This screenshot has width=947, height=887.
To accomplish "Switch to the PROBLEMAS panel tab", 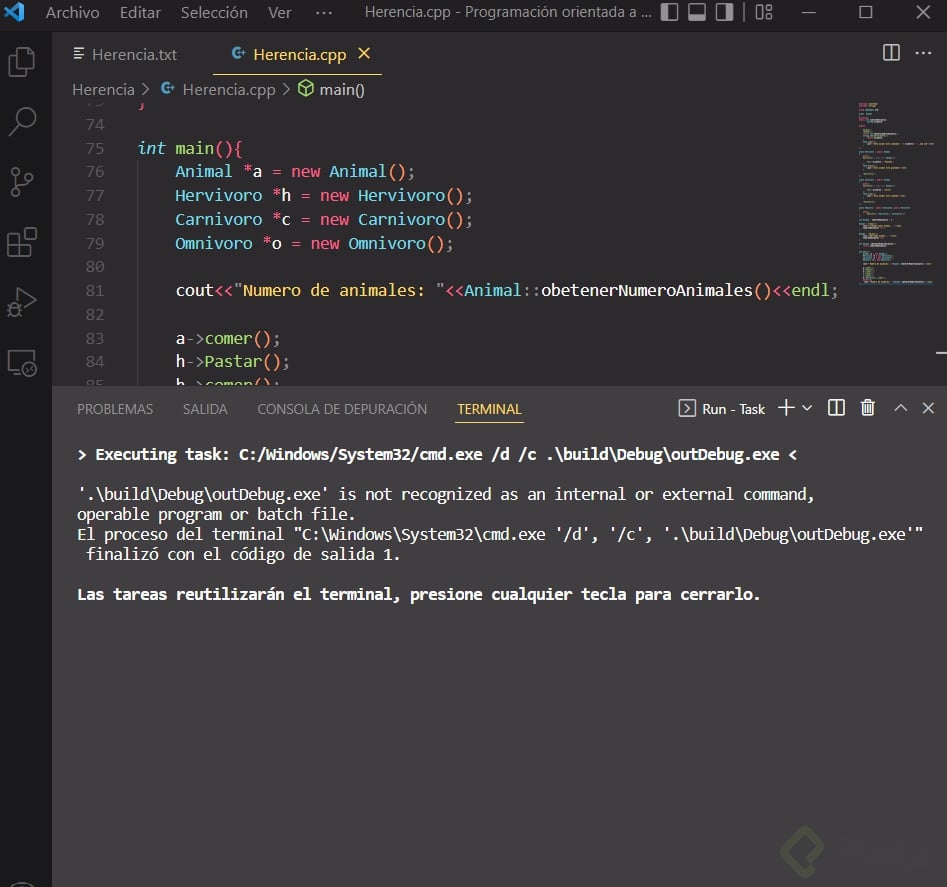I will pyautogui.click(x=115, y=409).
